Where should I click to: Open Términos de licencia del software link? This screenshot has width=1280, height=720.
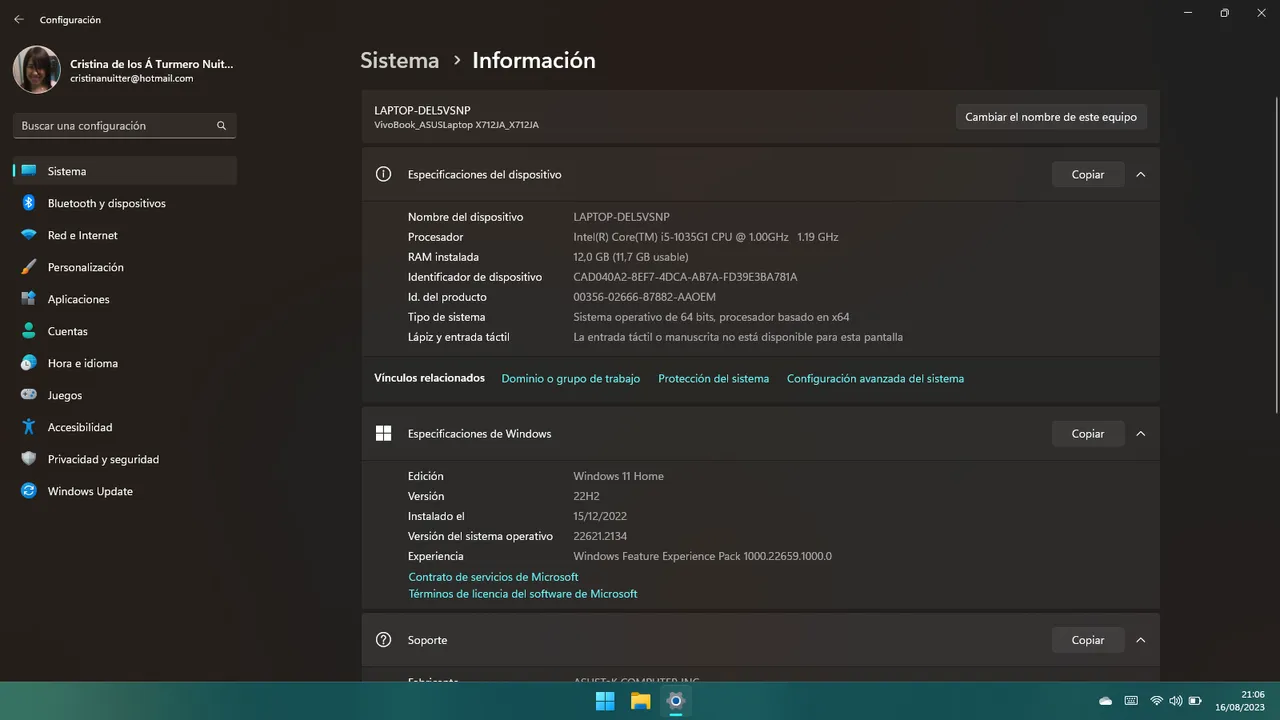[522, 594]
